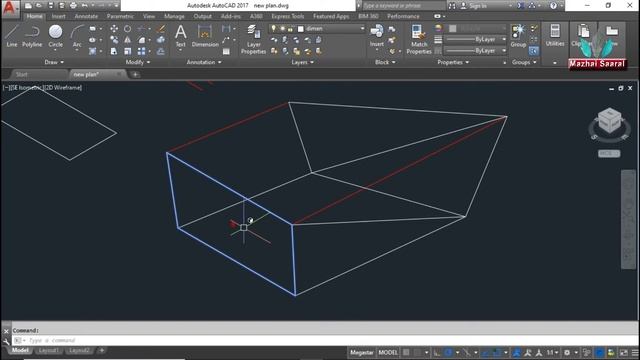
Task: Open the Output ribbon tab
Action: click(x=202, y=16)
